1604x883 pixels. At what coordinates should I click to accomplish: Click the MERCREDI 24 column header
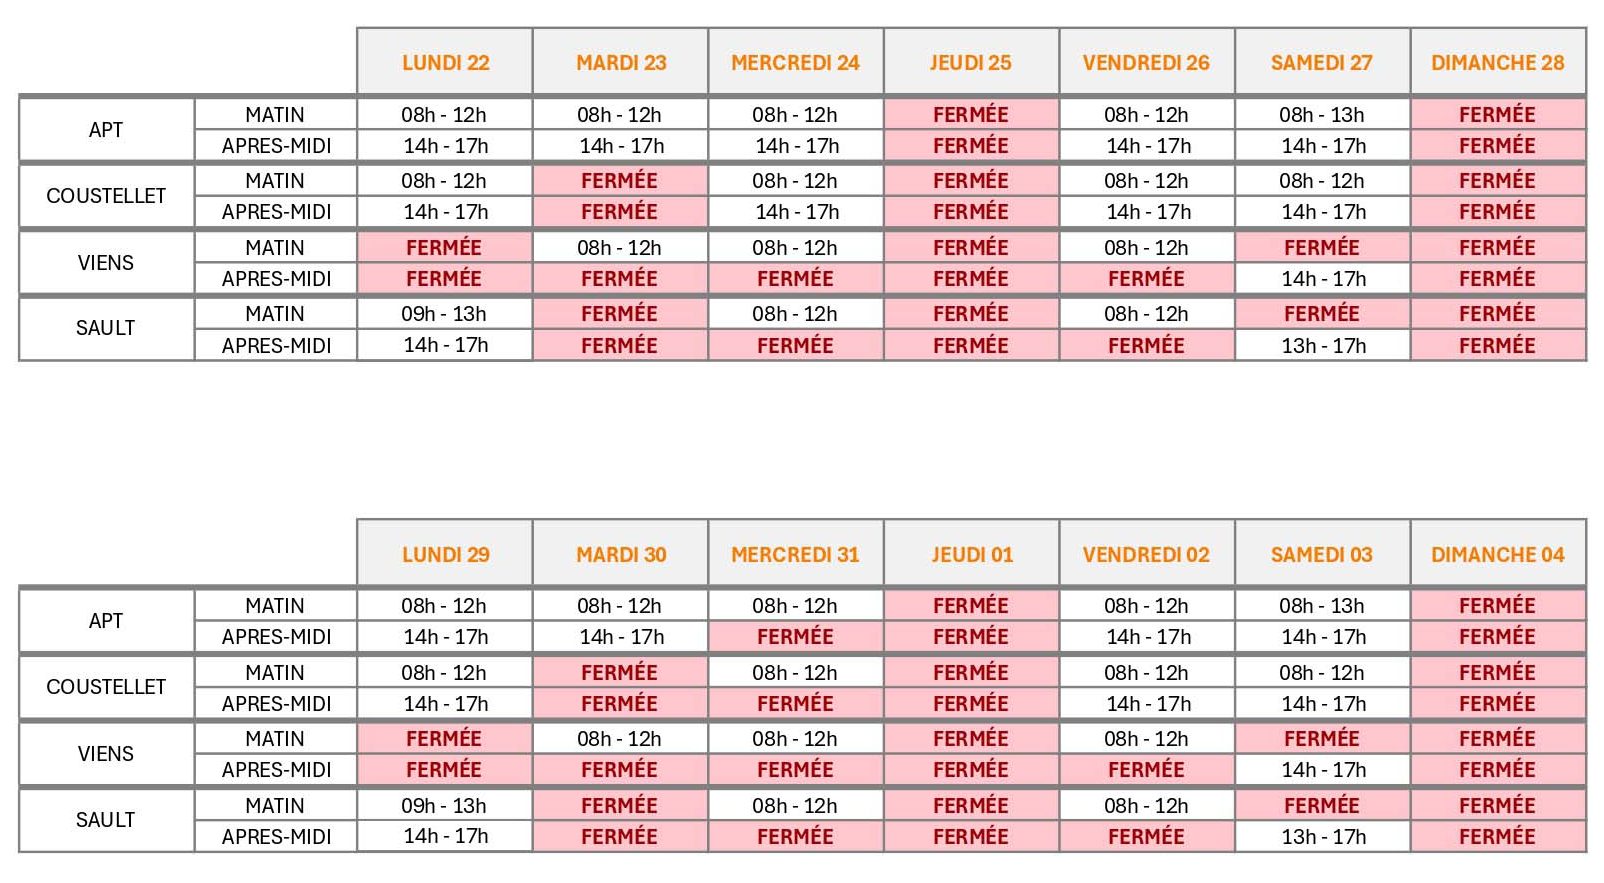(x=795, y=62)
